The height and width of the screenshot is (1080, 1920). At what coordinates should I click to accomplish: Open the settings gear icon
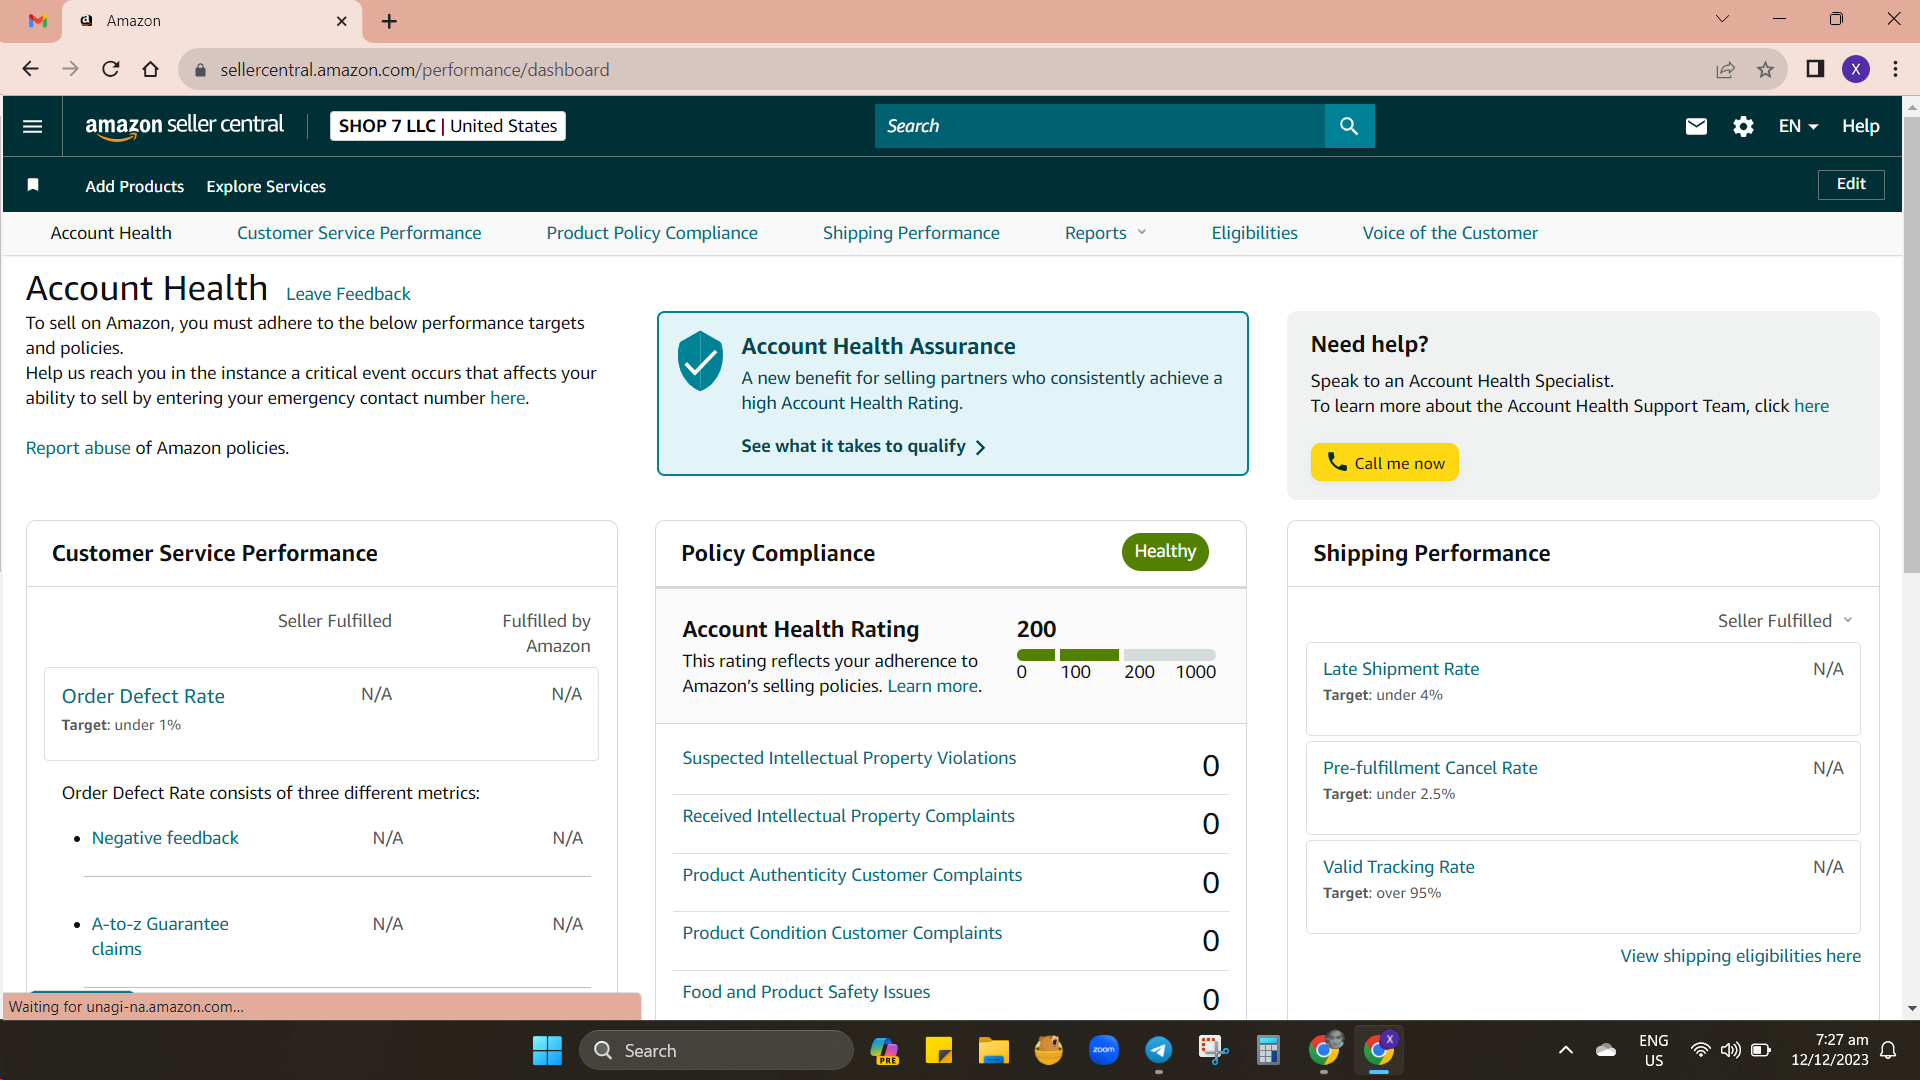(x=1743, y=126)
